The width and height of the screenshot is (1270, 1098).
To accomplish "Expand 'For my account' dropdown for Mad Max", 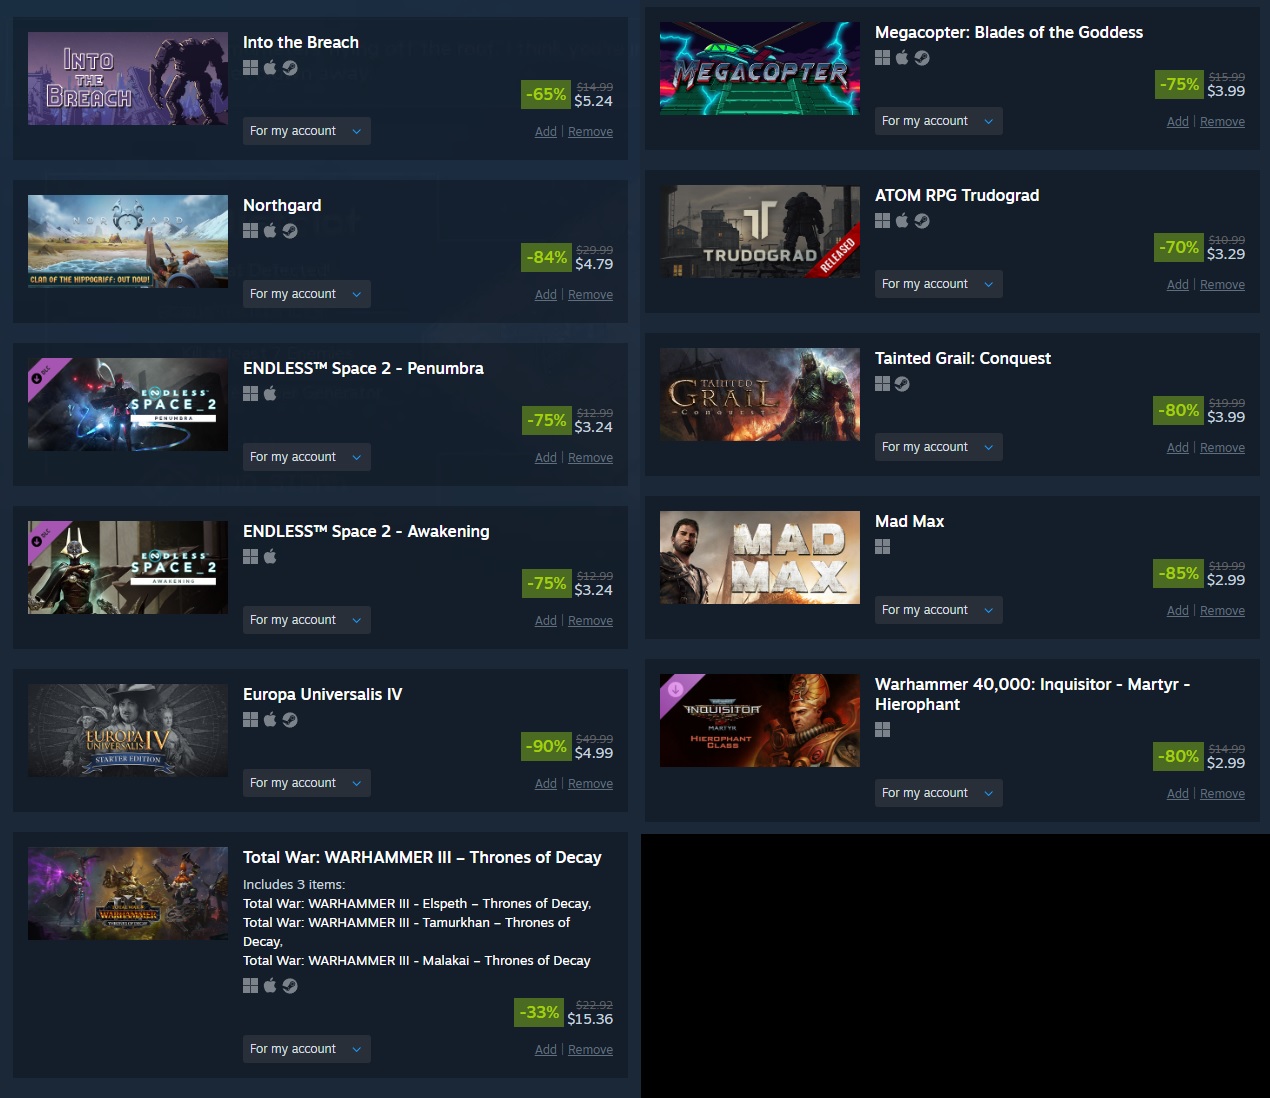I will coord(939,610).
